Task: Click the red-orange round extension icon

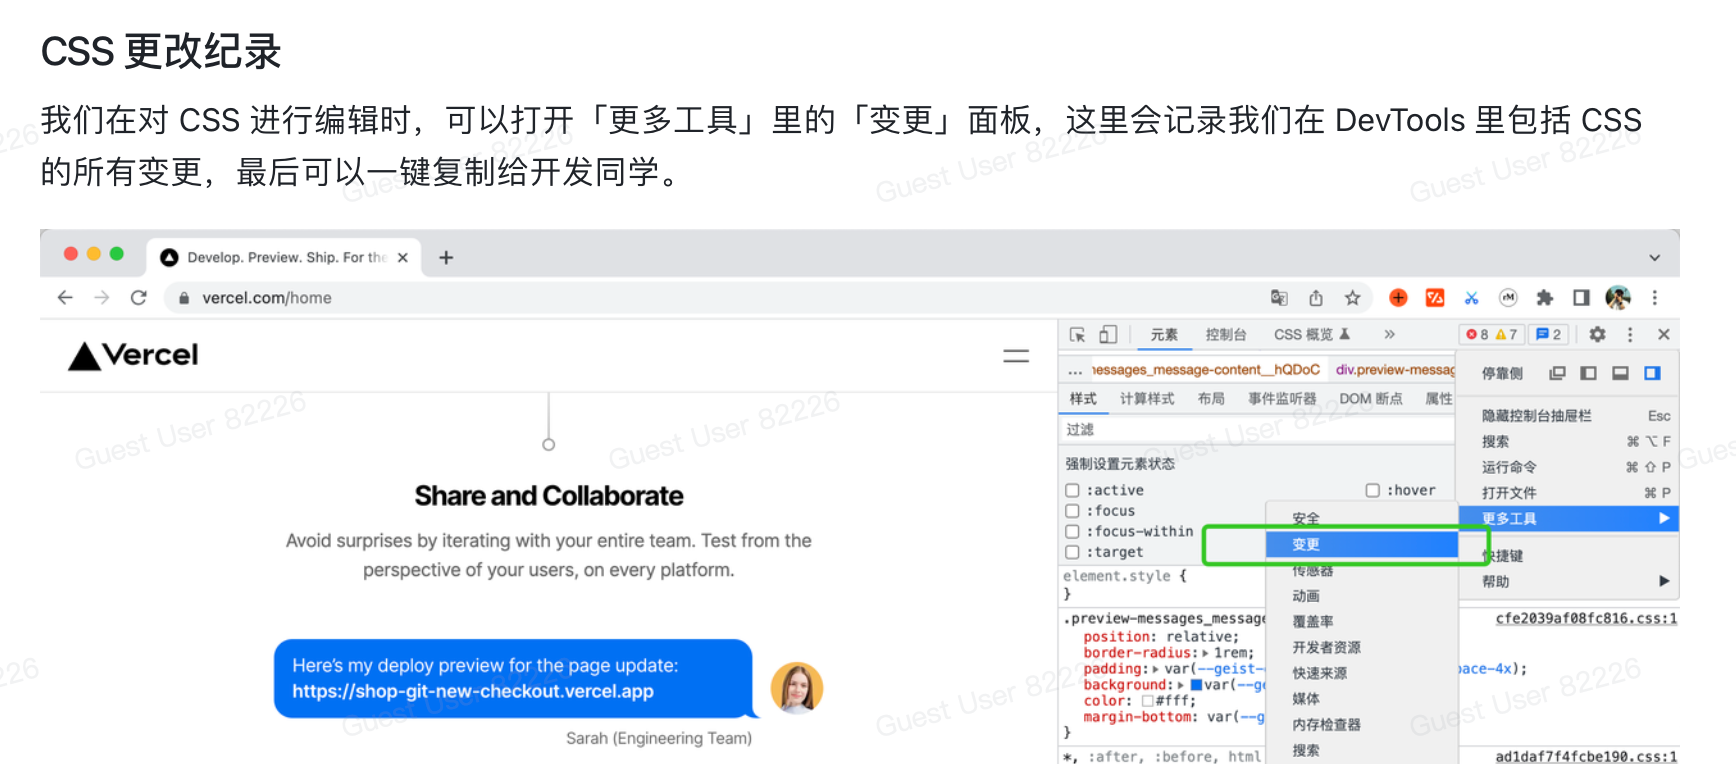Action: click(x=1398, y=297)
